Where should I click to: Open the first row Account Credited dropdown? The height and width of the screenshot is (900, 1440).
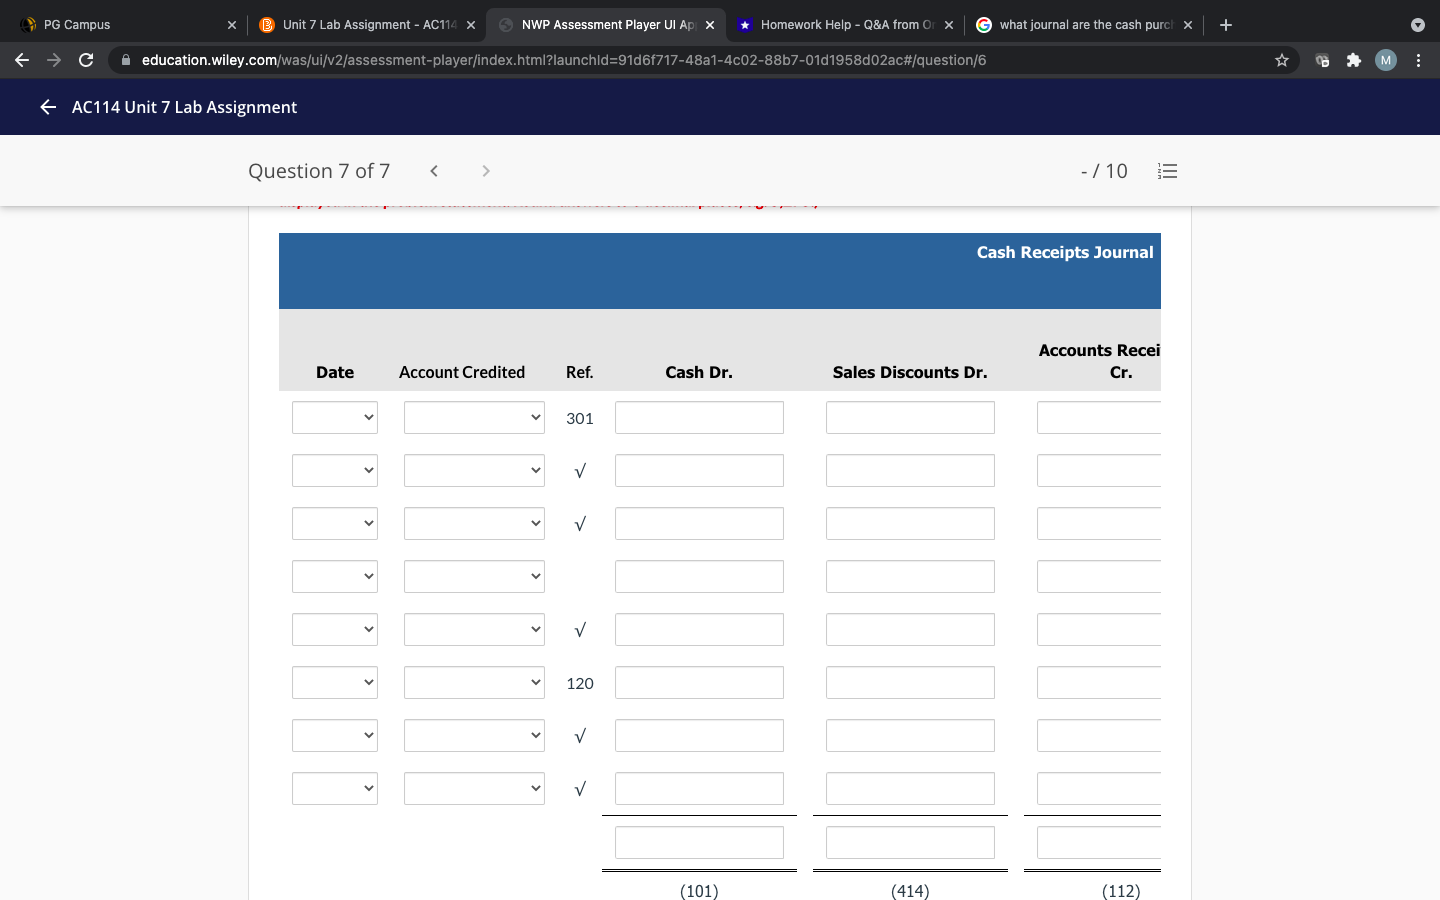click(x=474, y=417)
